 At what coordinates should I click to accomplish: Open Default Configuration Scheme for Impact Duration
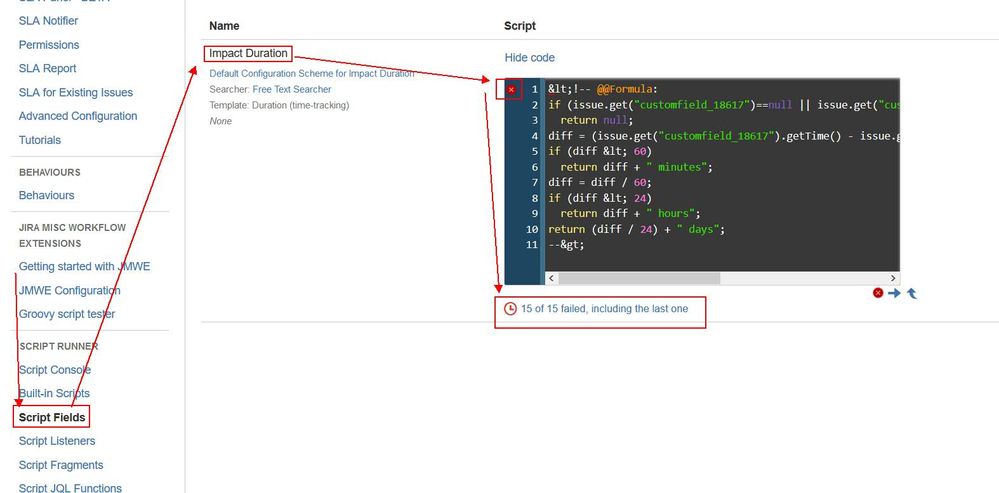[312, 73]
